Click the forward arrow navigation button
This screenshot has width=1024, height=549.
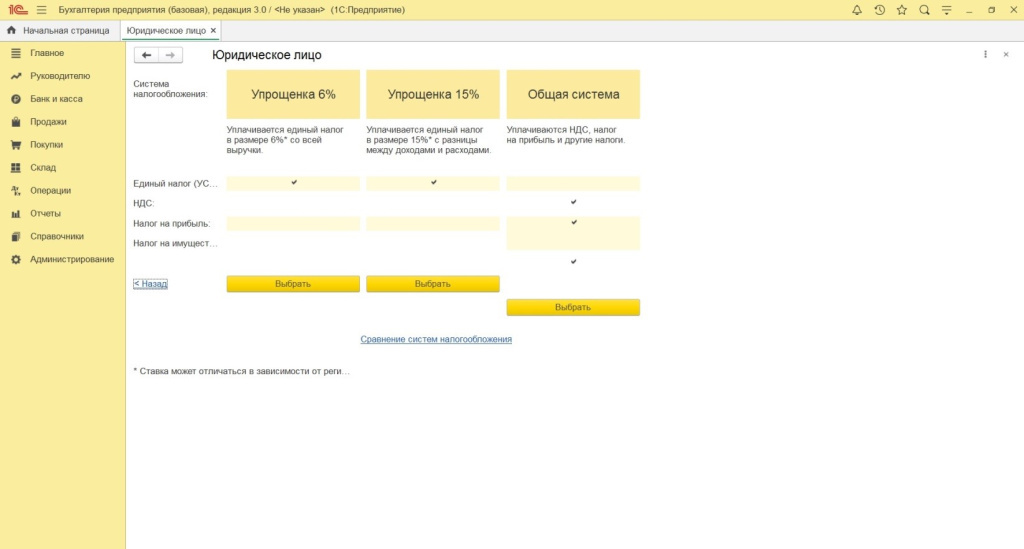171,55
